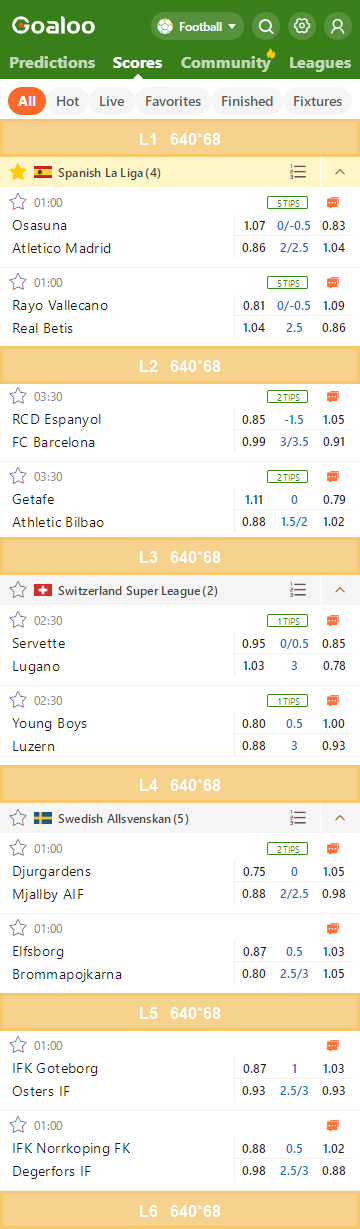
Task: Open the settings gear icon in header
Action: [301, 26]
